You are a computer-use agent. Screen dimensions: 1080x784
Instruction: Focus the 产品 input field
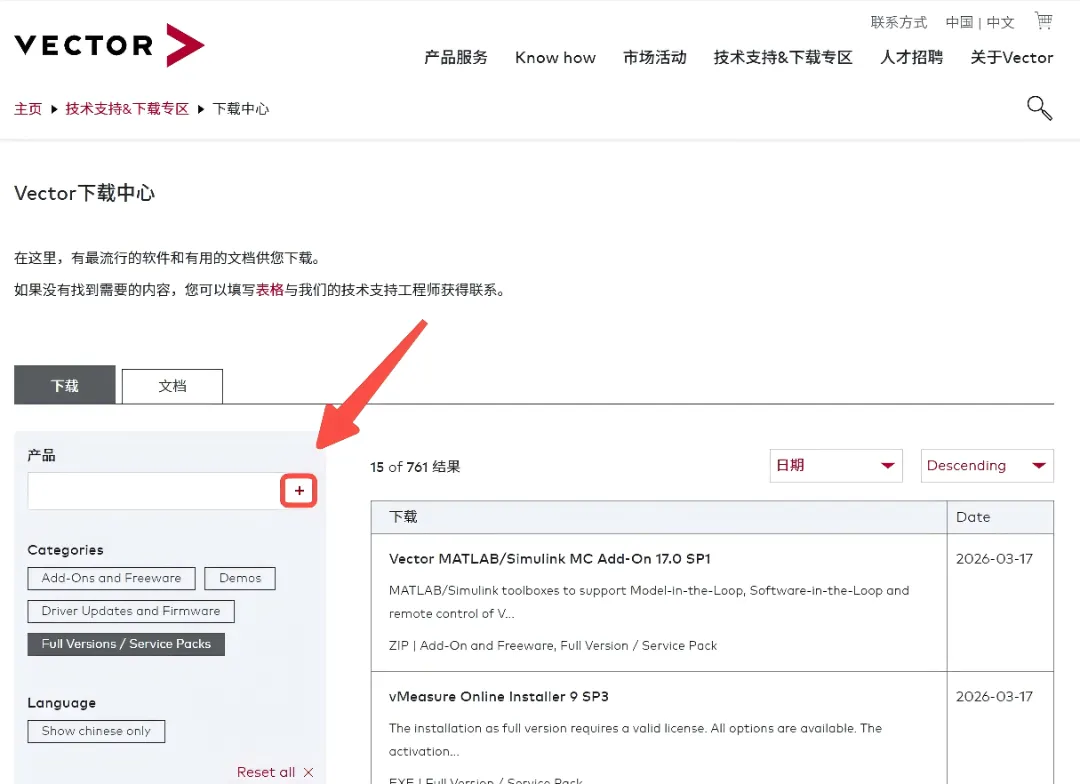154,491
